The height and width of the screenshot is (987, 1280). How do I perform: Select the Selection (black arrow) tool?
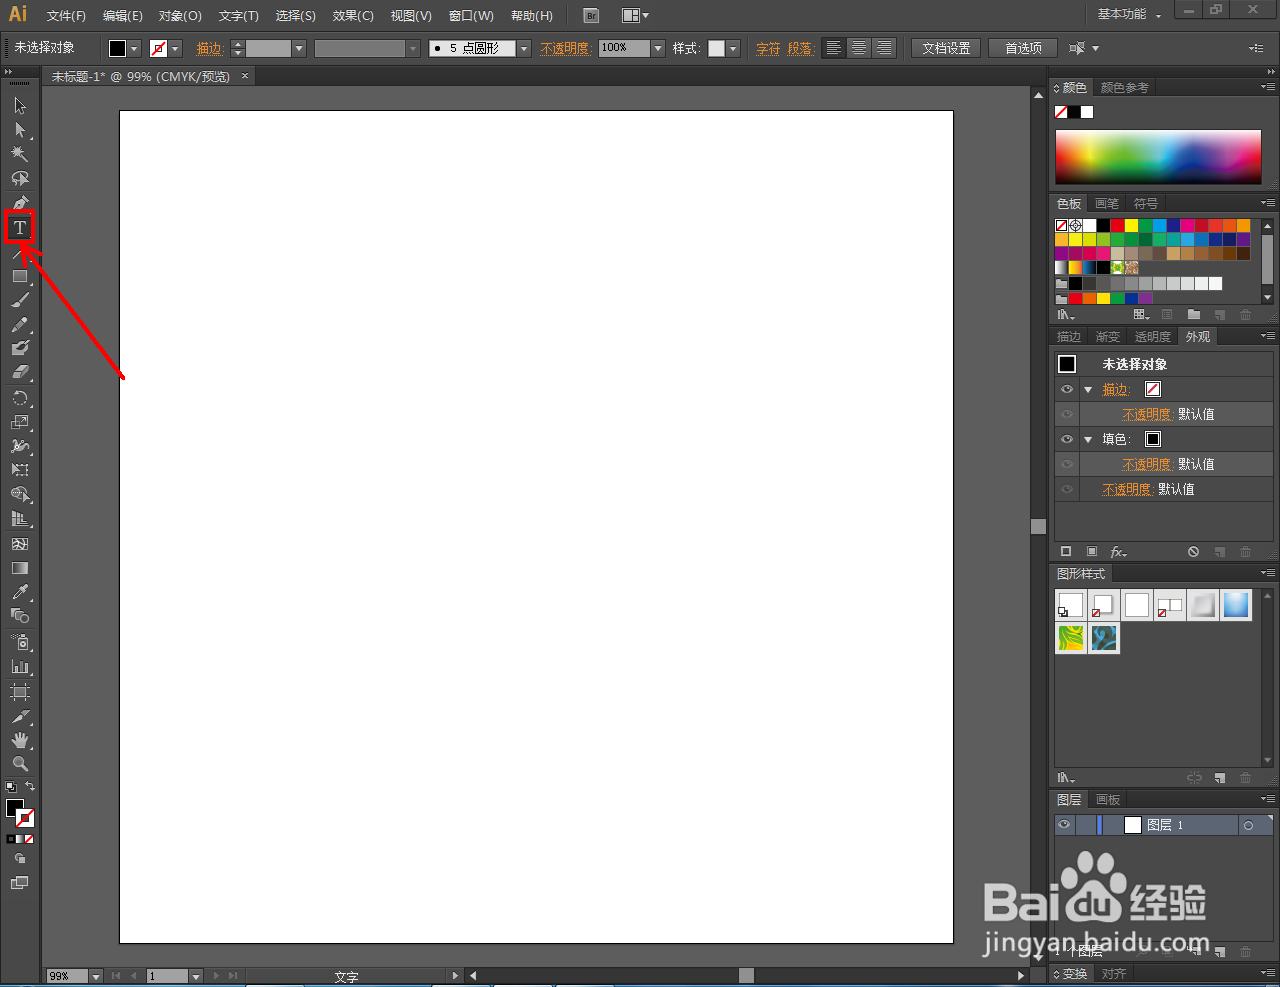(19, 105)
